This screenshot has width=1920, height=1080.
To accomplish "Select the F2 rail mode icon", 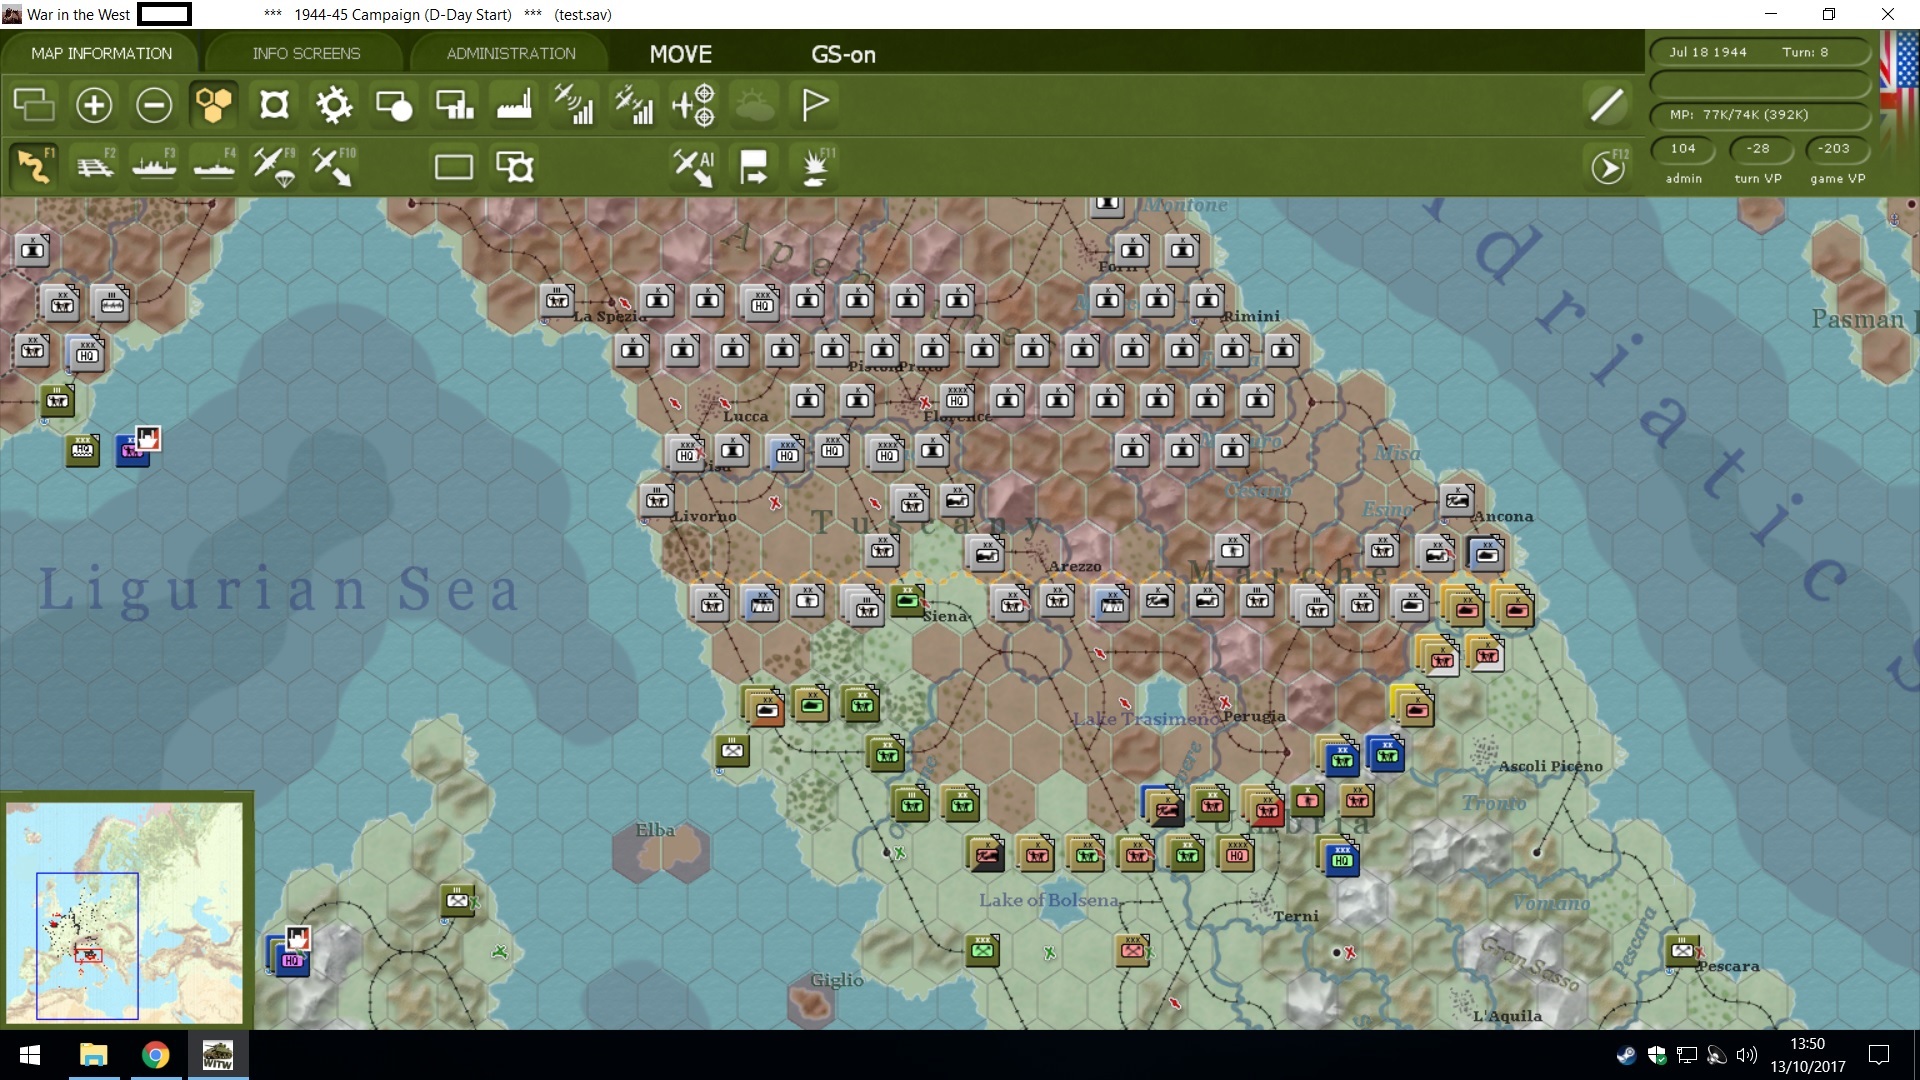I will (94, 166).
